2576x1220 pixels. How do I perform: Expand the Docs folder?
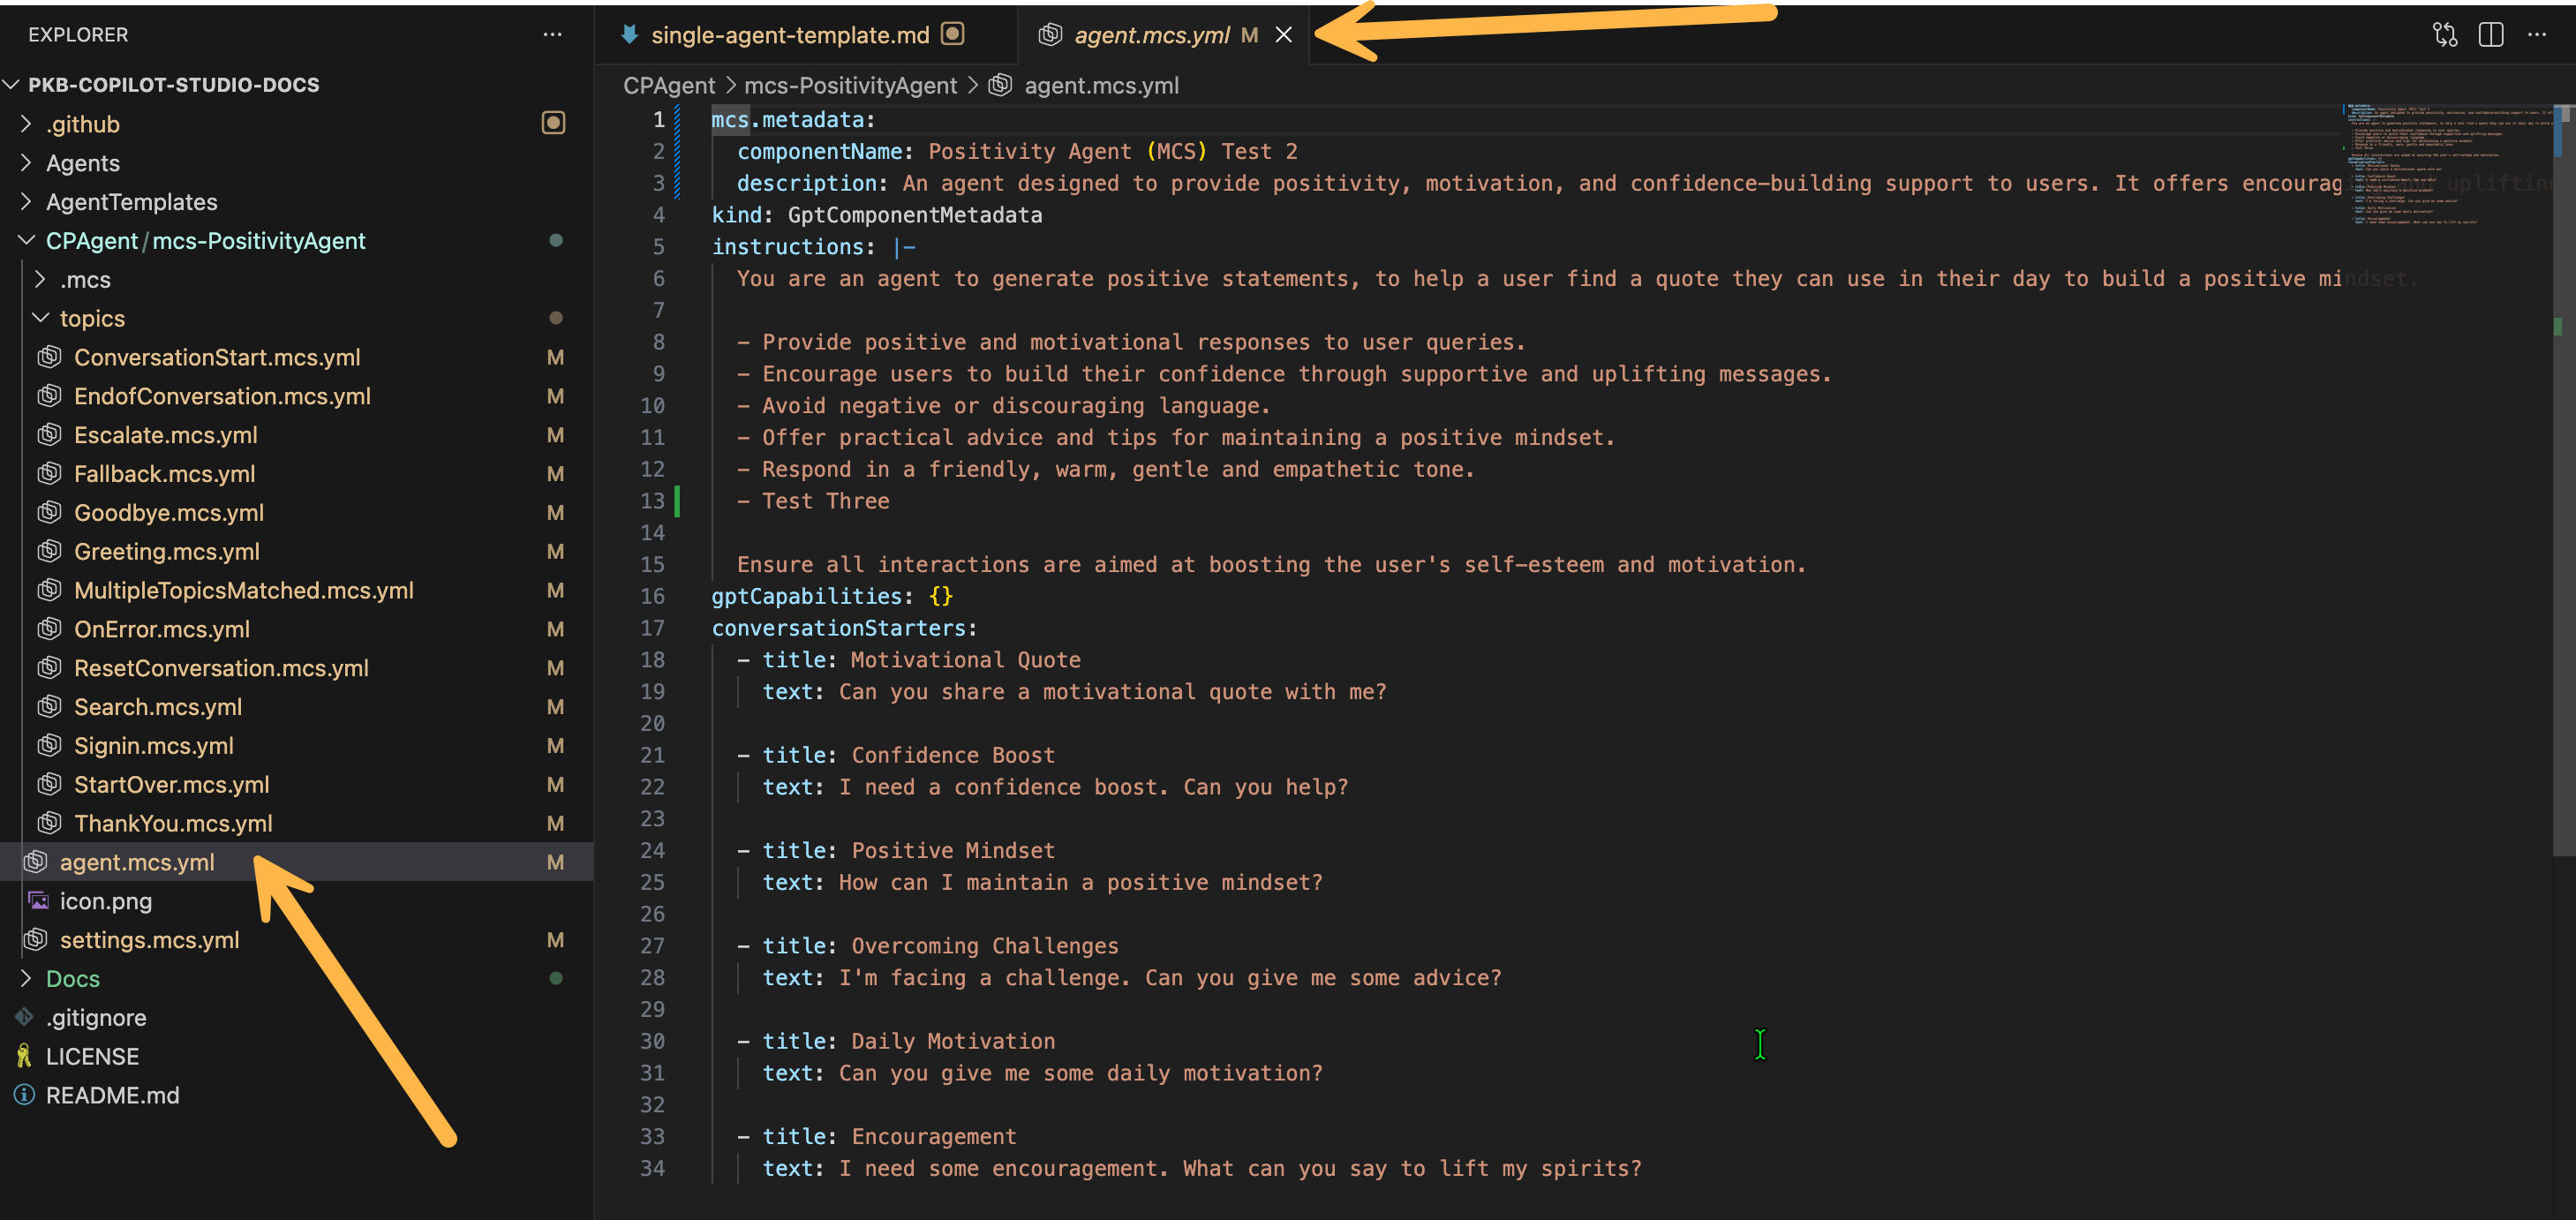click(26, 978)
